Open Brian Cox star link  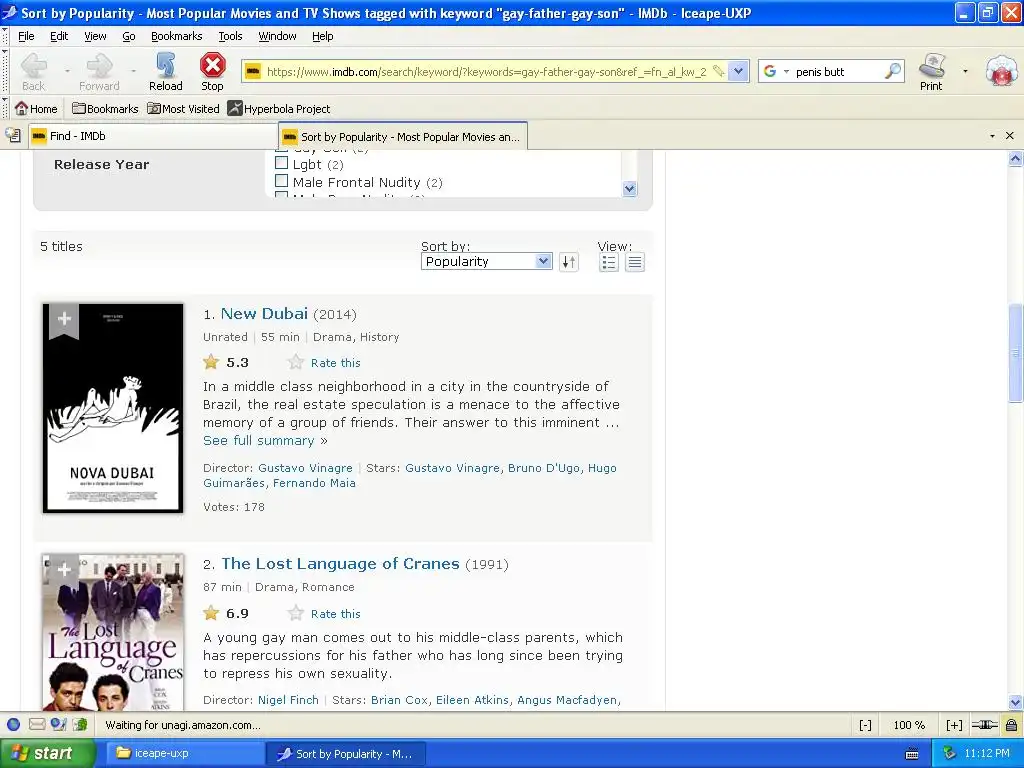point(399,699)
